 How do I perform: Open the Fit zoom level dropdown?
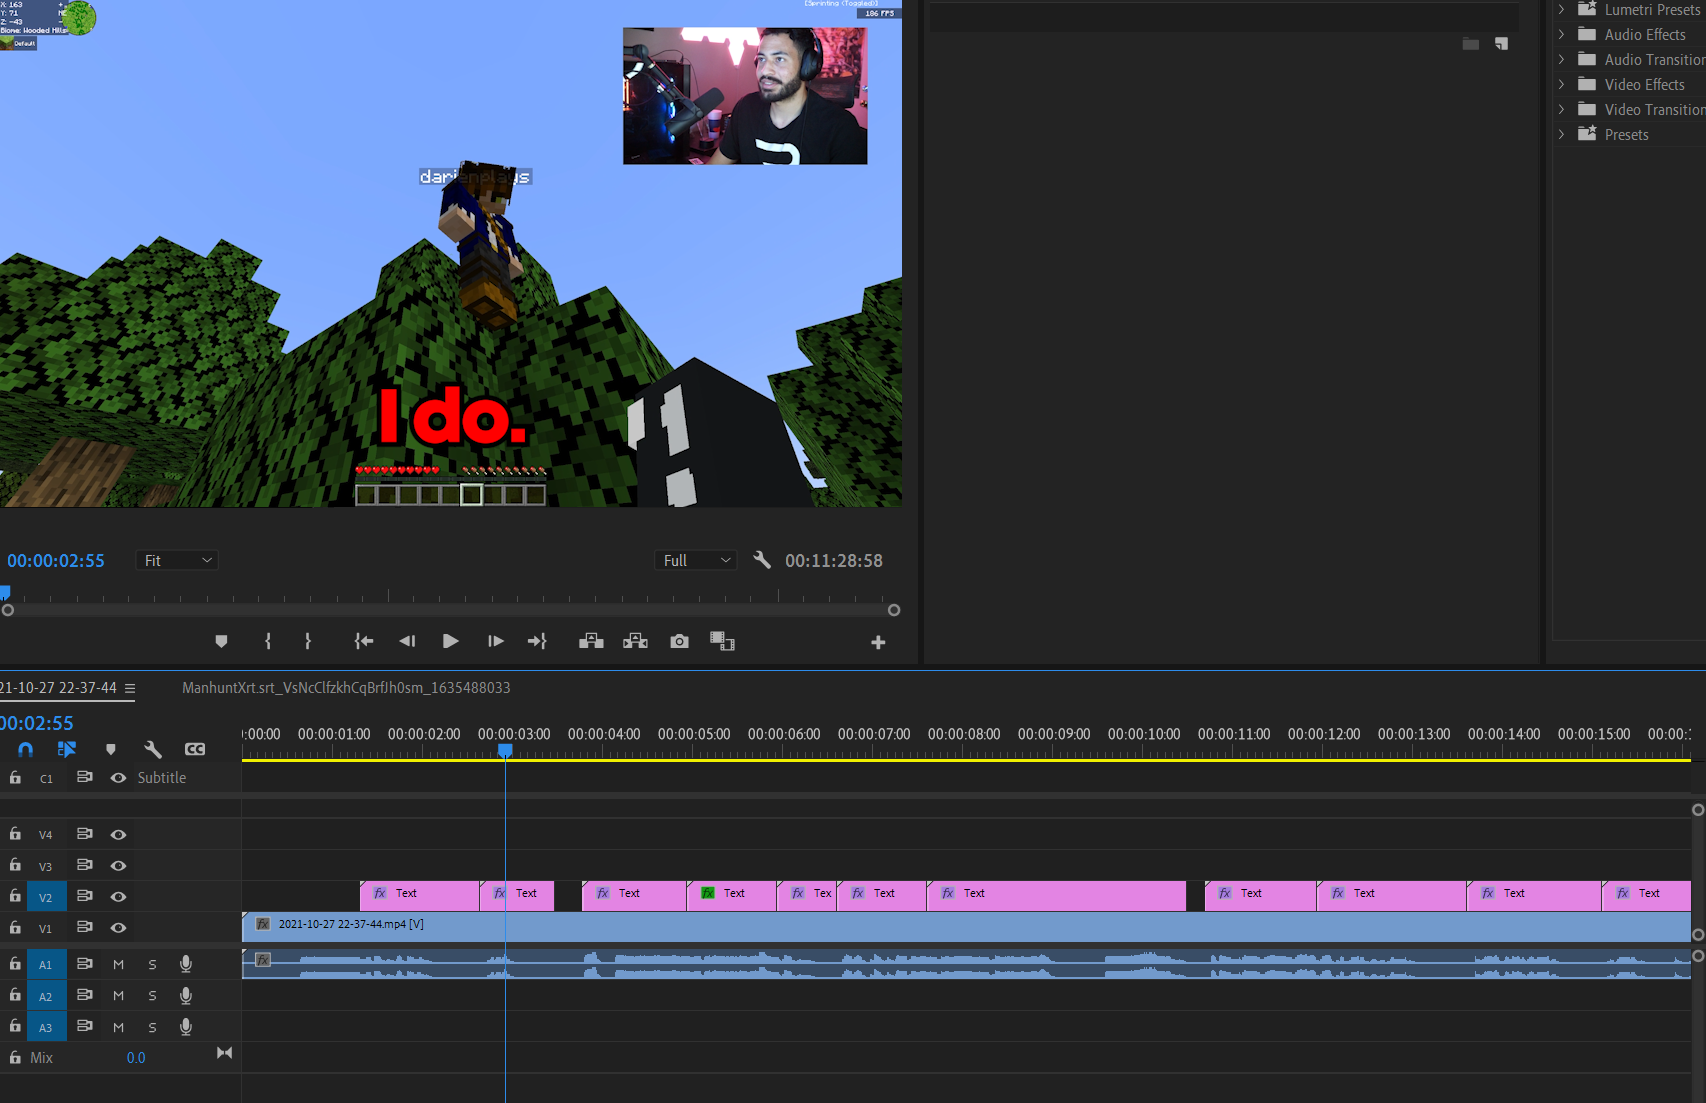point(177,560)
